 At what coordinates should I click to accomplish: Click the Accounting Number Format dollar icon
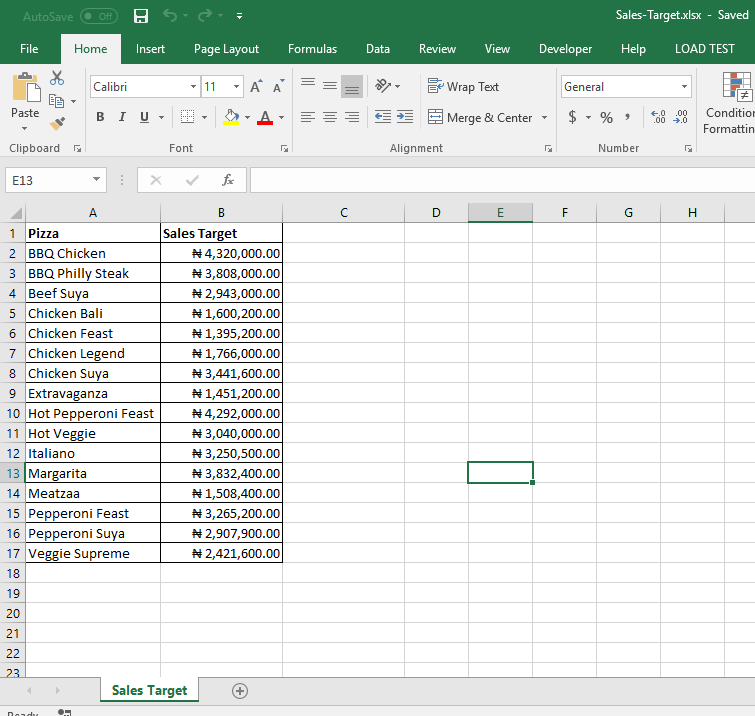pos(573,117)
